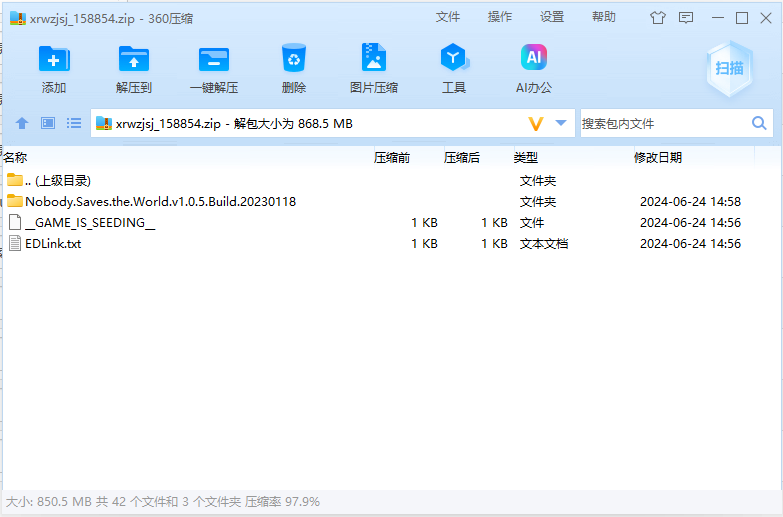
Task: Maximize the 360压缩 window
Action: pyautogui.click(x=742, y=18)
